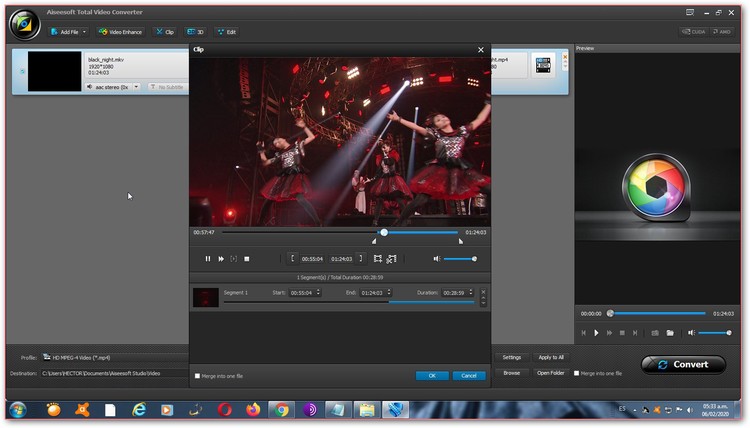Open Firefox from the taskbar
This screenshot has height=428, width=750.
pos(253,410)
